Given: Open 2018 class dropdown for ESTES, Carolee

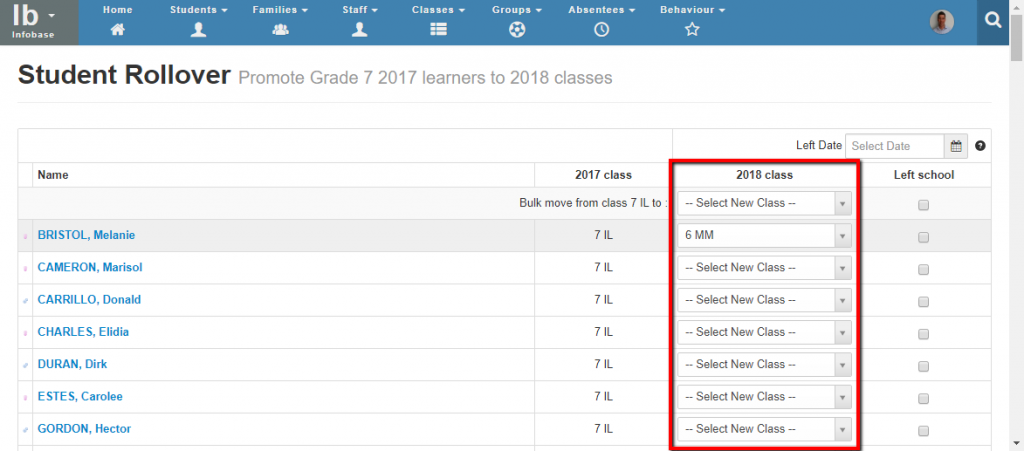Looking at the screenshot, I should (x=764, y=397).
